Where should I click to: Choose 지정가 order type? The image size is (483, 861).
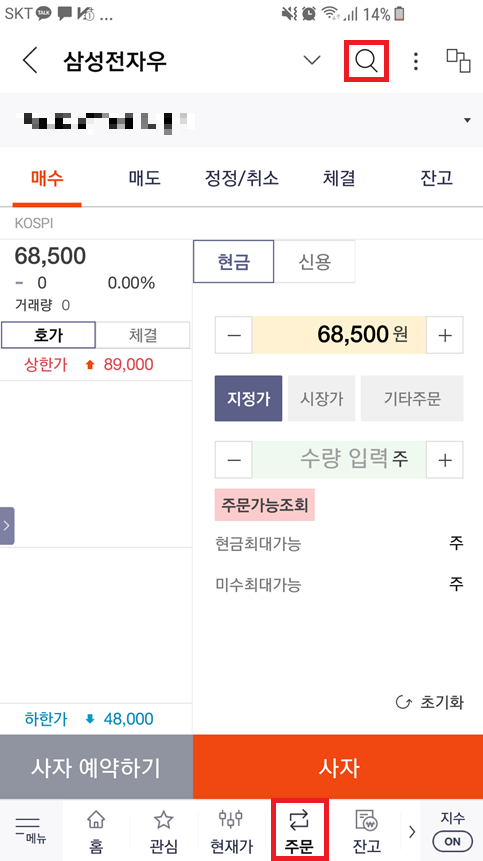(x=249, y=398)
